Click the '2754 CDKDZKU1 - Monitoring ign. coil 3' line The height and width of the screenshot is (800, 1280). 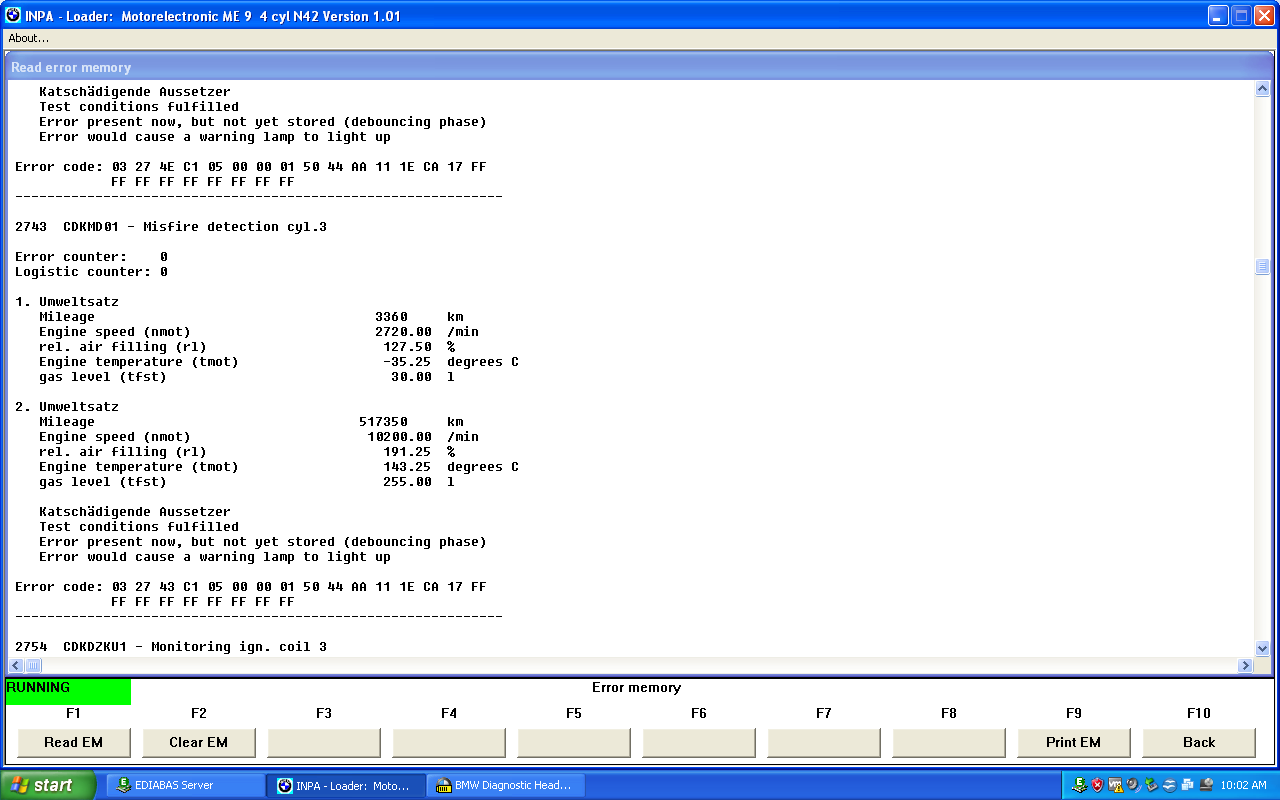pyautogui.click(x=171, y=647)
